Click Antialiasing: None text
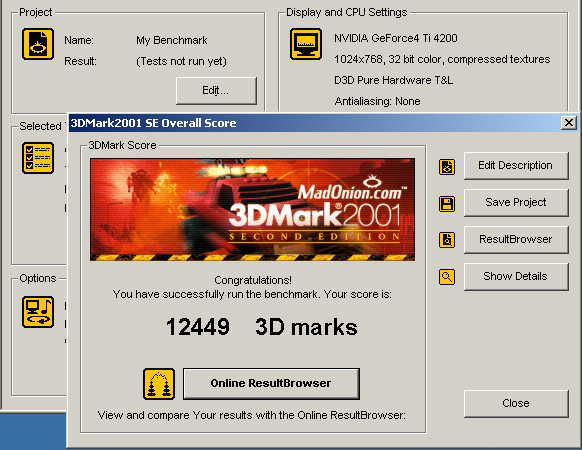The height and width of the screenshot is (450, 582). pos(377,101)
